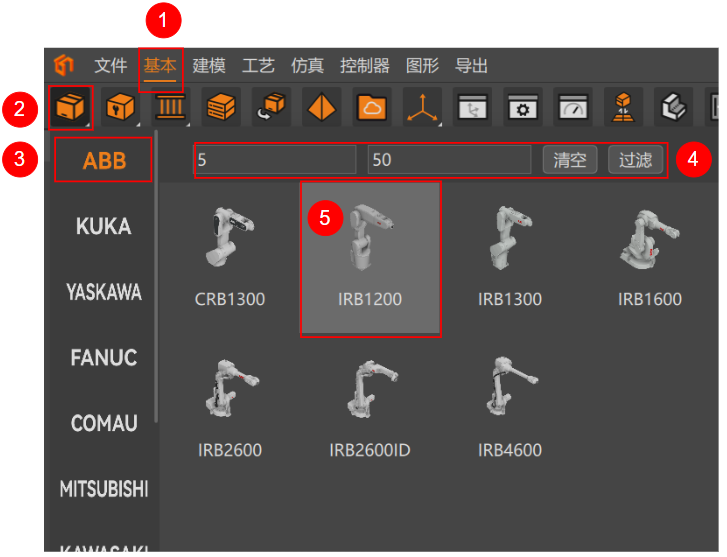The height and width of the screenshot is (557, 727).
Task: Click the orange pillar-shaped toolbar icon
Action: tap(170, 107)
